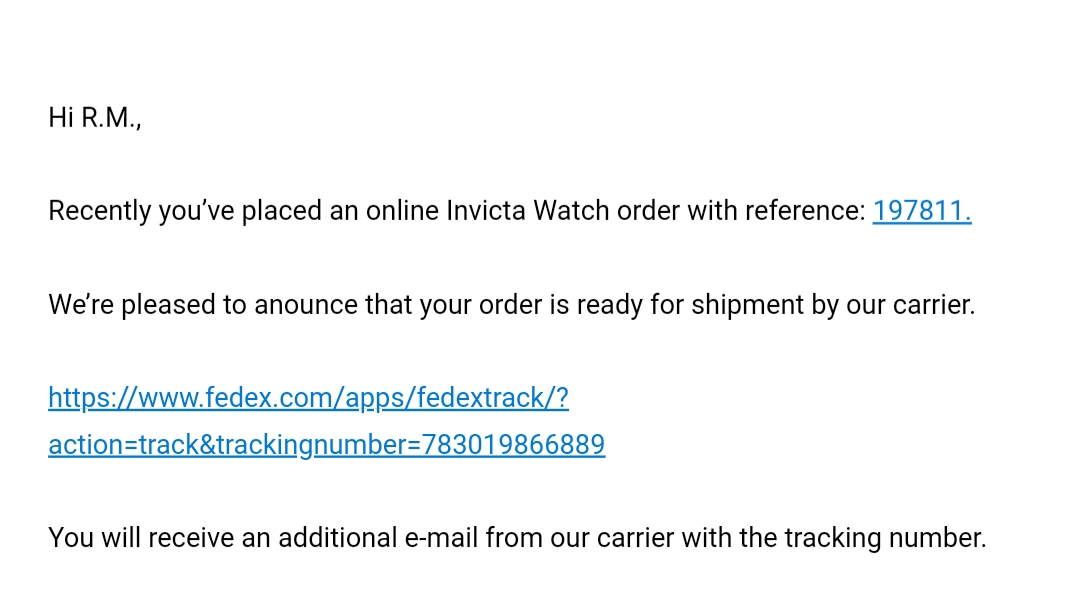Open the fedex.com/apps/fedextrack URL line
Viewport: 1080px width, 601px height.
click(x=309, y=398)
